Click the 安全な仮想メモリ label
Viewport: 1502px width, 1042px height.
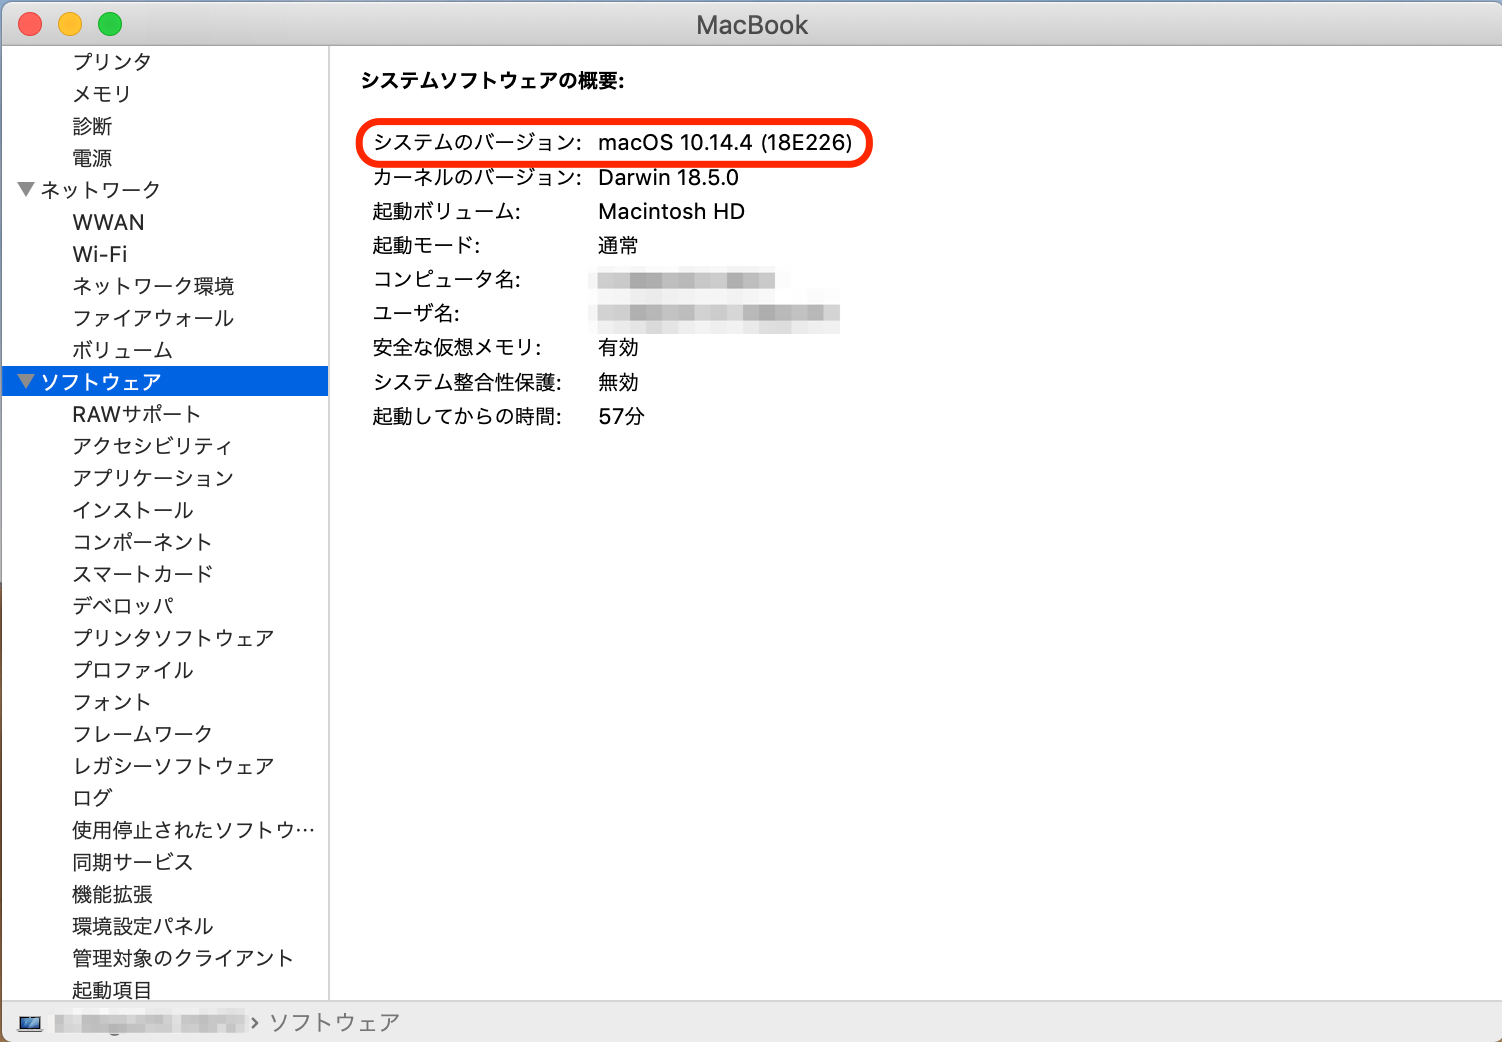pos(457,347)
